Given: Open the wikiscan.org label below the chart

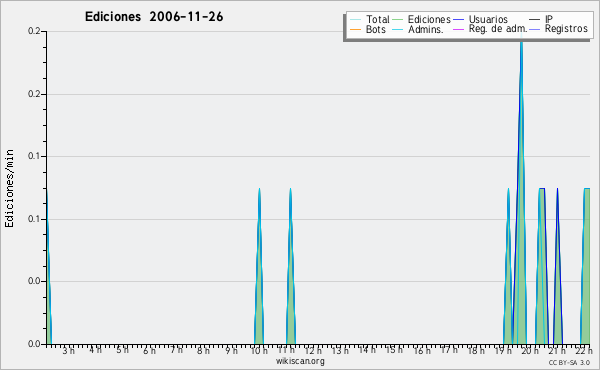Looking at the screenshot, I should [300, 361].
